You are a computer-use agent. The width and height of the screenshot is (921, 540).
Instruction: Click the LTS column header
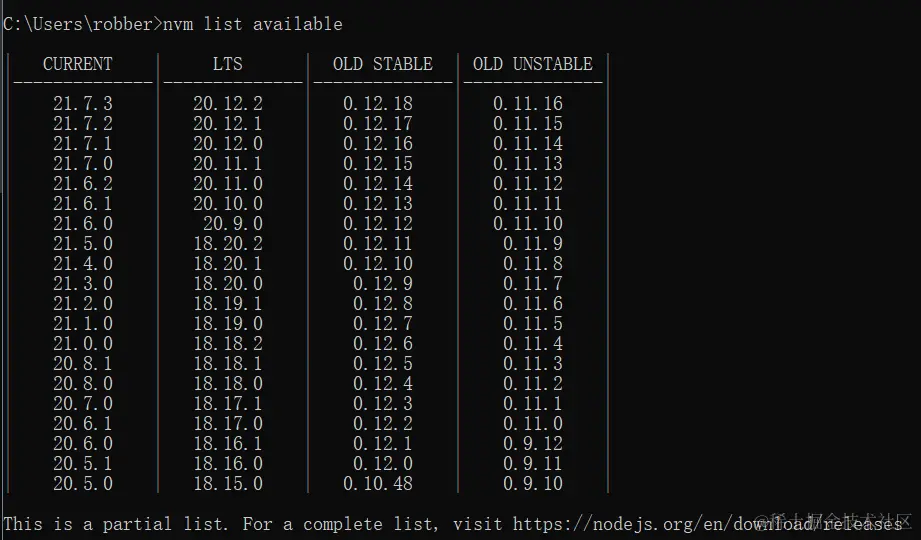pyautogui.click(x=227, y=64)
